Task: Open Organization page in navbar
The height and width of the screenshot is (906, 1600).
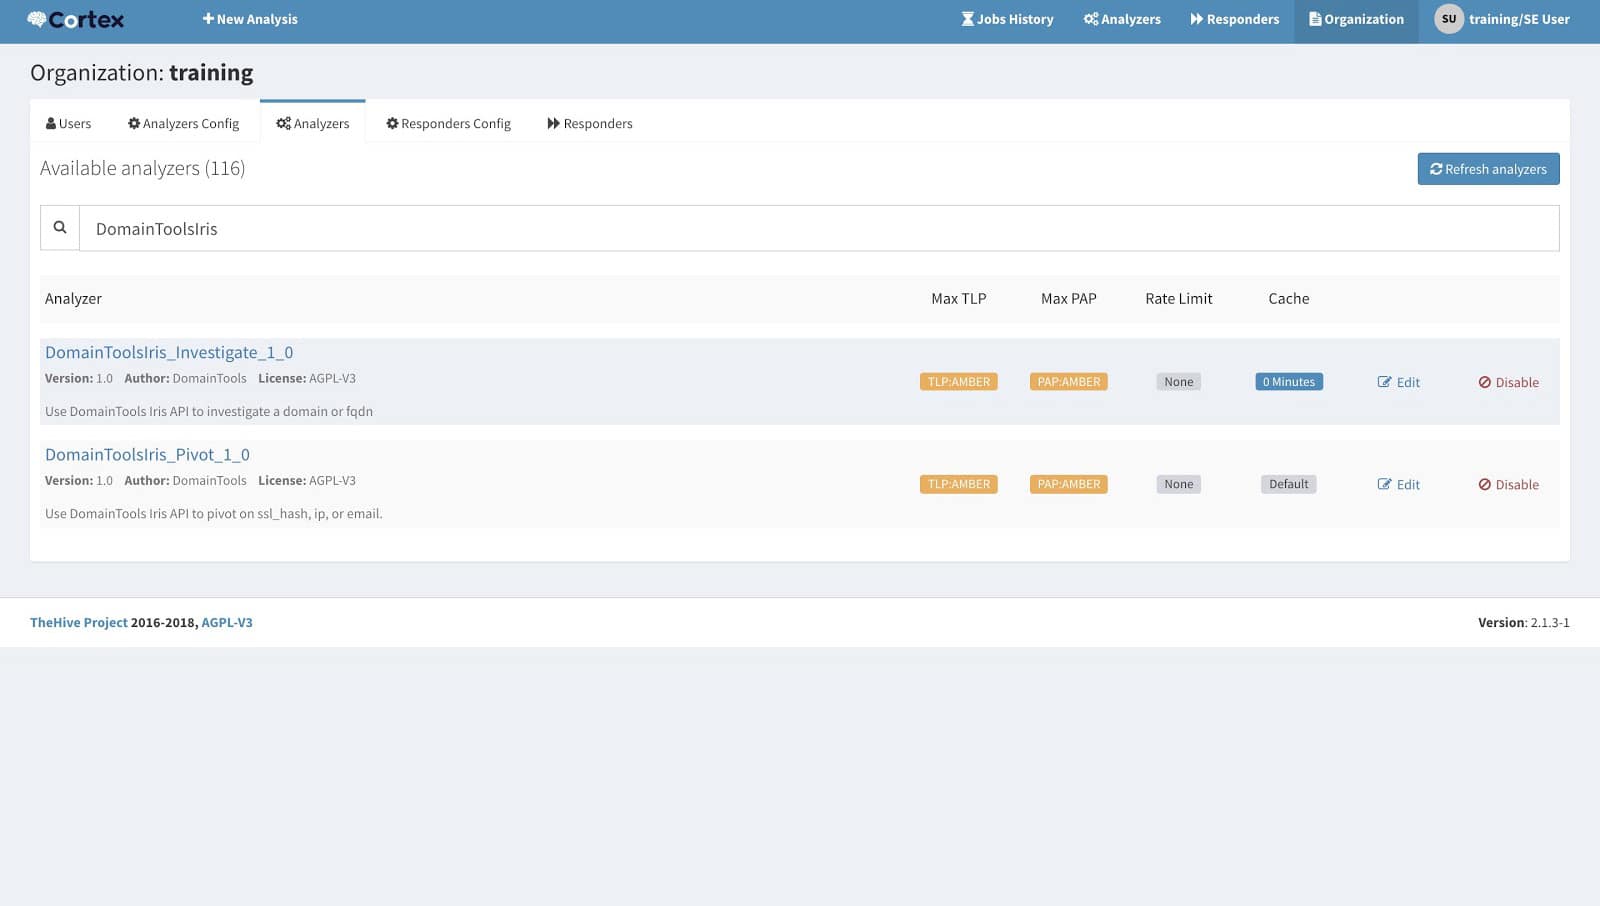Action: pos(1356,19)
